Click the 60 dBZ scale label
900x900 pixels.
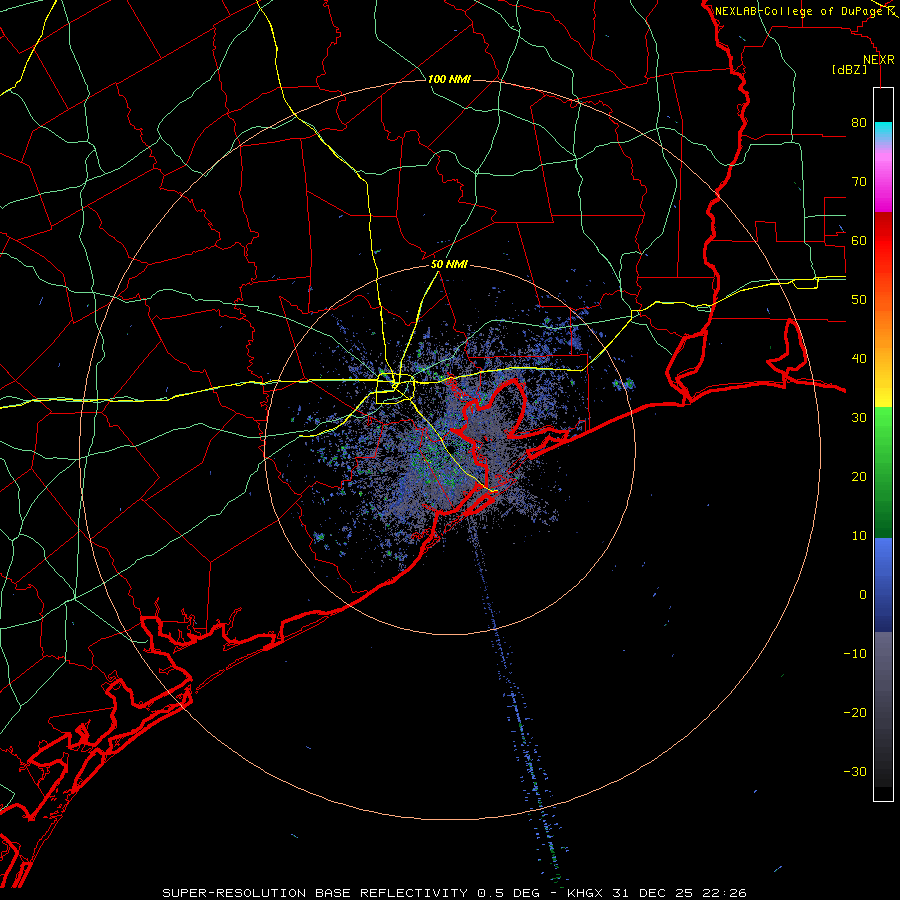tap(859, 240)
